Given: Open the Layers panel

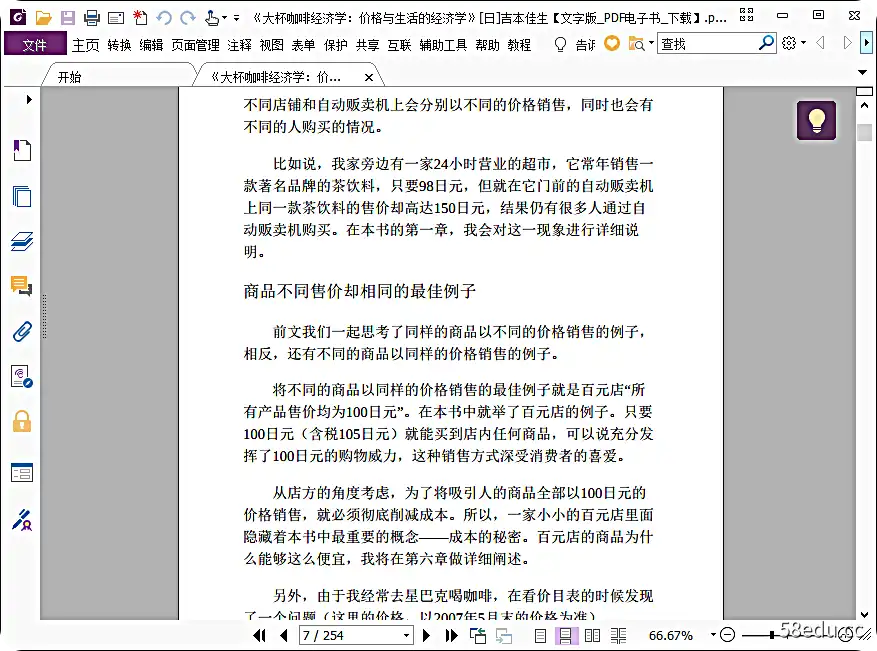Looking at the screenshot, I should click(22, 242).
